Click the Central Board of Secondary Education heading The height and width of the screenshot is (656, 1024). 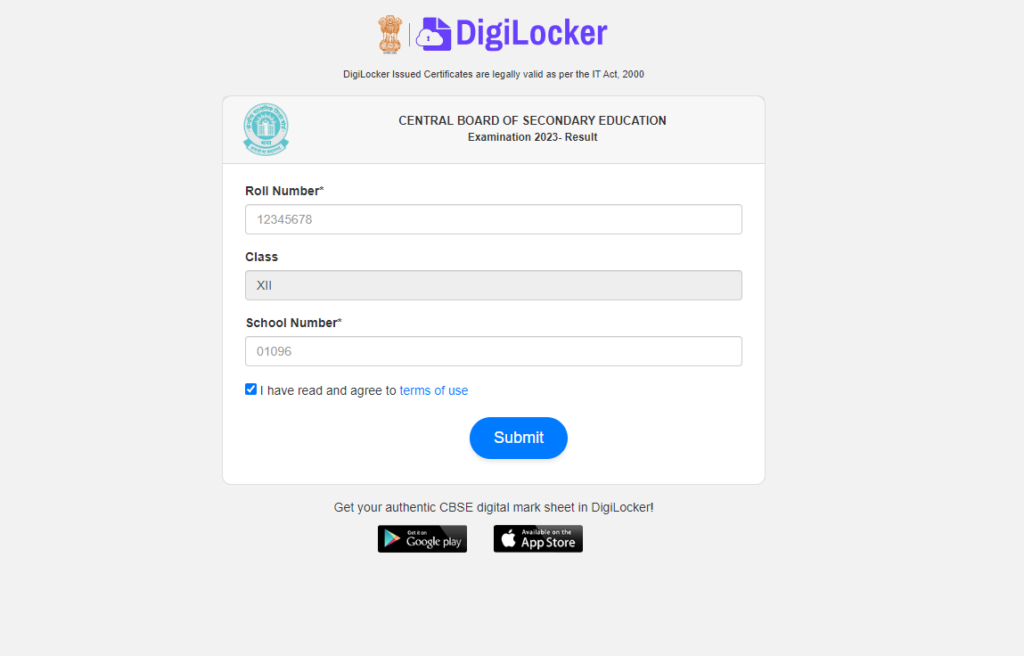tap(532, 120)
